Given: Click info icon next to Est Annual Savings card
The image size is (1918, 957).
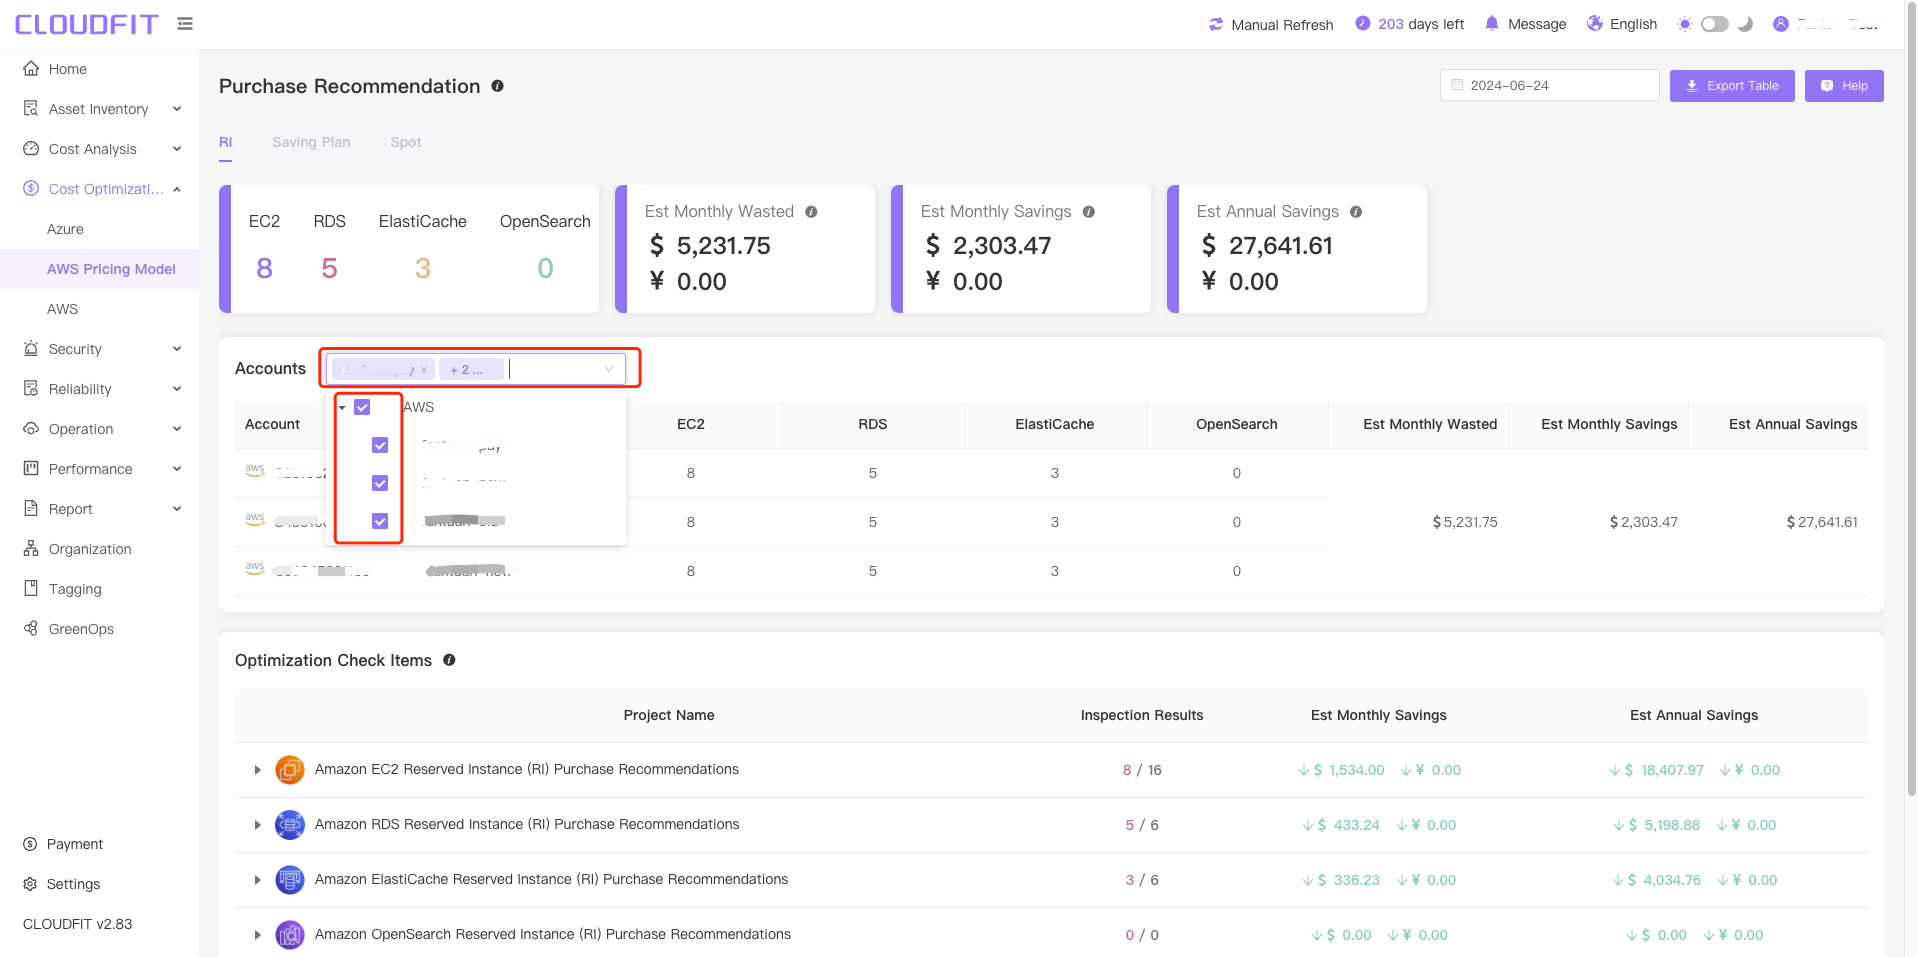Looking at the screenshot, I should [x=1356, y=212].
